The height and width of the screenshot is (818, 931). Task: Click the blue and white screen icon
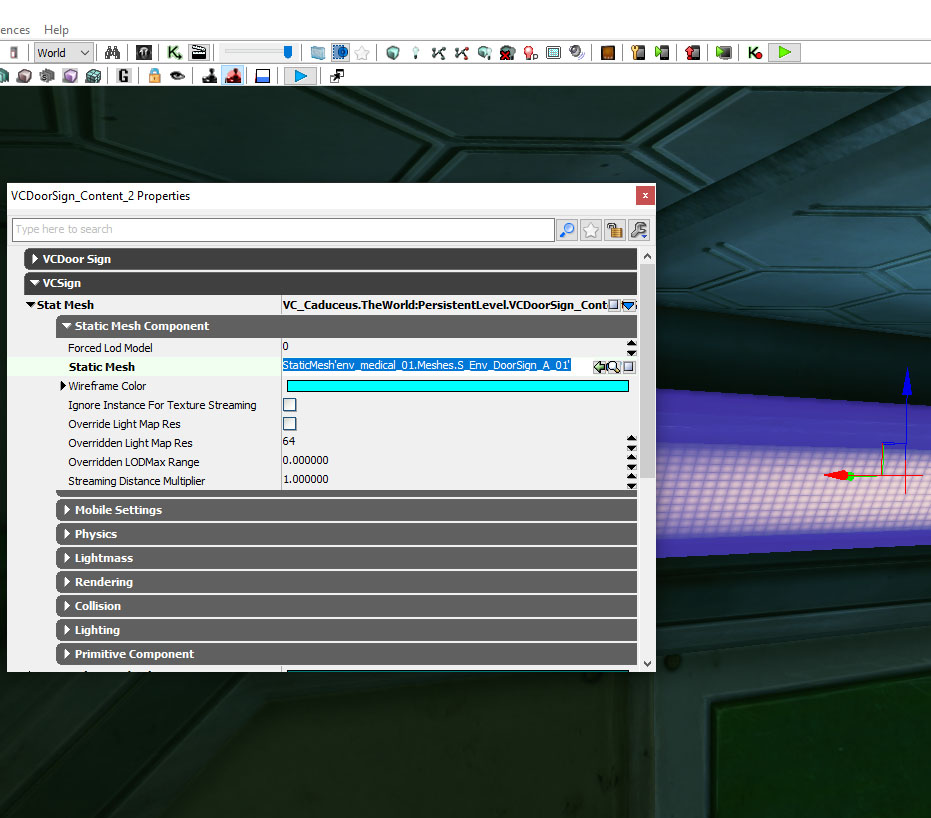pos(262,76)
